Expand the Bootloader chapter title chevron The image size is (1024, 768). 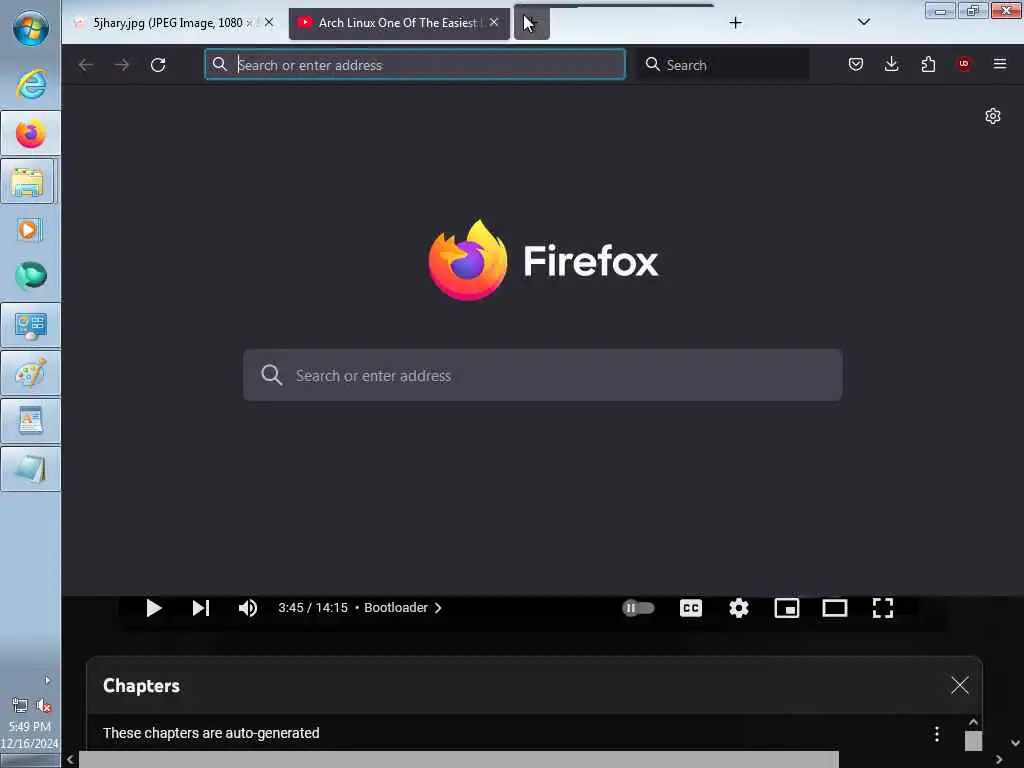[438, 608]
